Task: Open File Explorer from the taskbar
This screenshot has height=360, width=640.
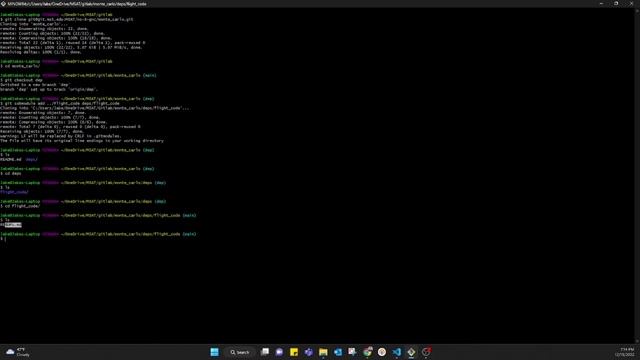Action: point(323,352)
